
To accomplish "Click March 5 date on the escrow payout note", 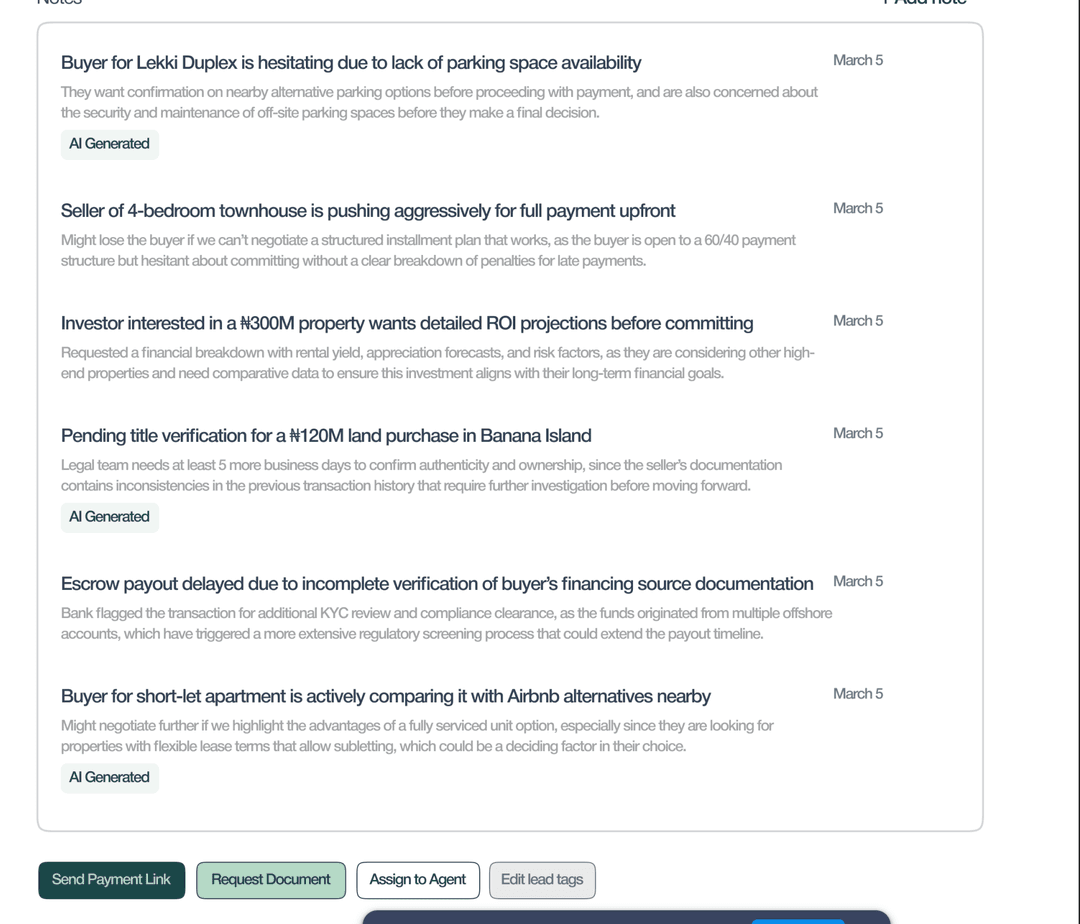I will pos(857,581).
